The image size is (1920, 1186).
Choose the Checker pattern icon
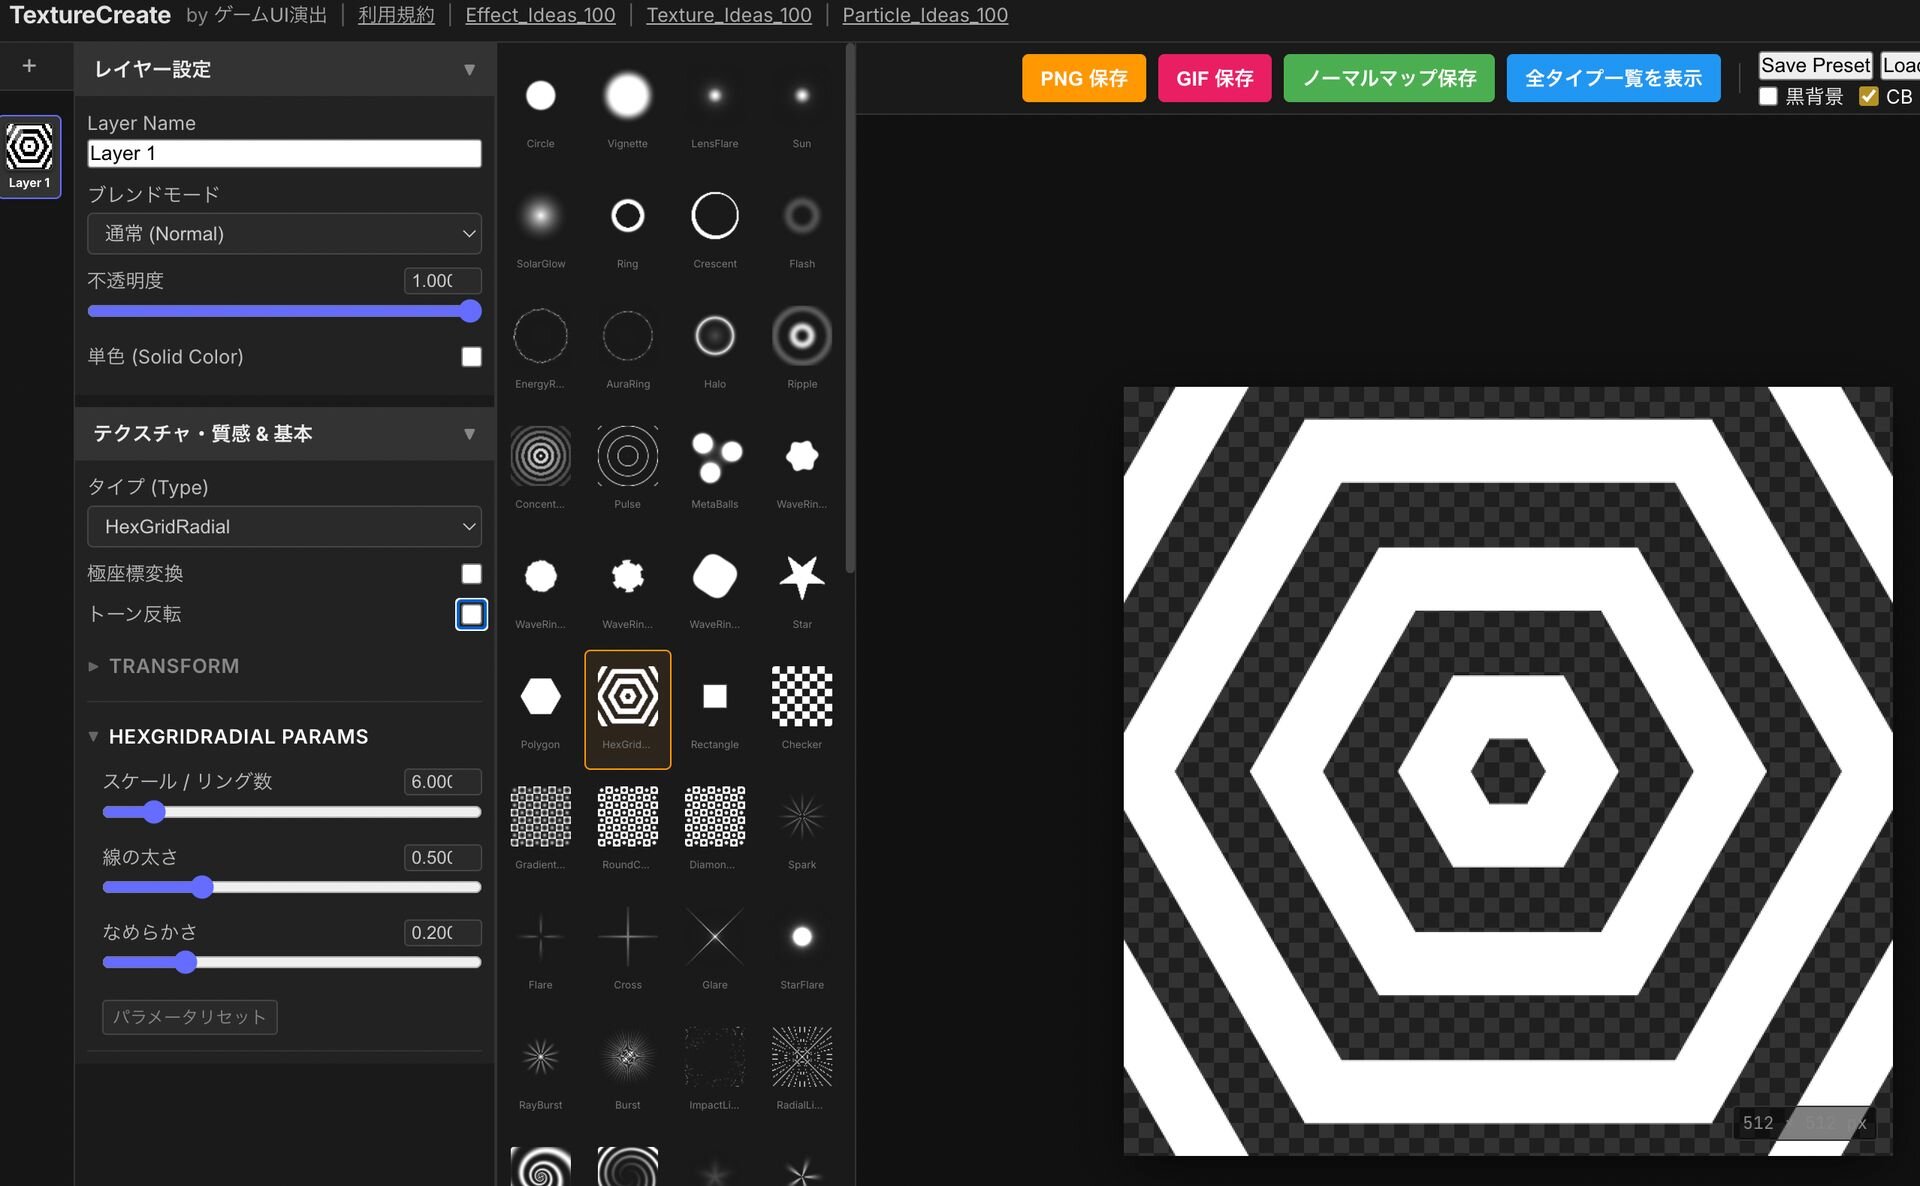point(801,697)
